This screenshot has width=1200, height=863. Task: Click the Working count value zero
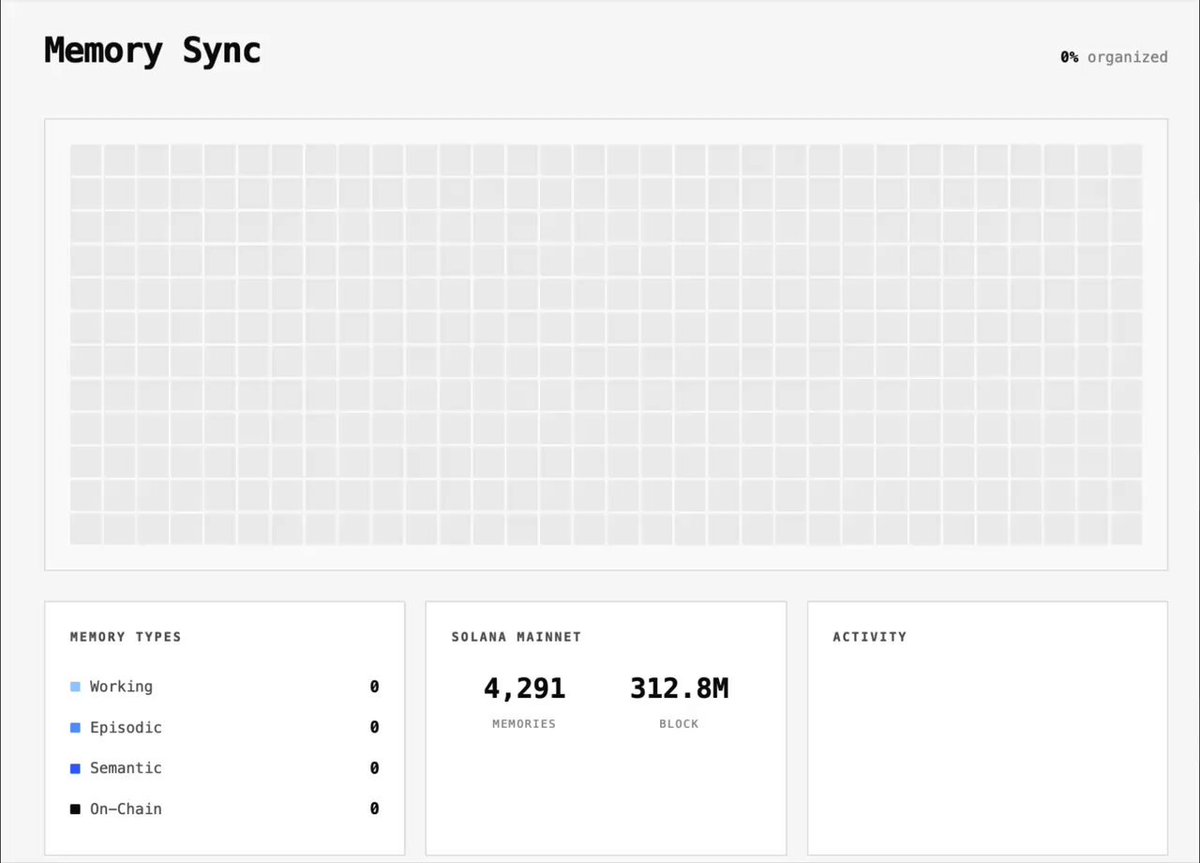(x=374, y=687)
